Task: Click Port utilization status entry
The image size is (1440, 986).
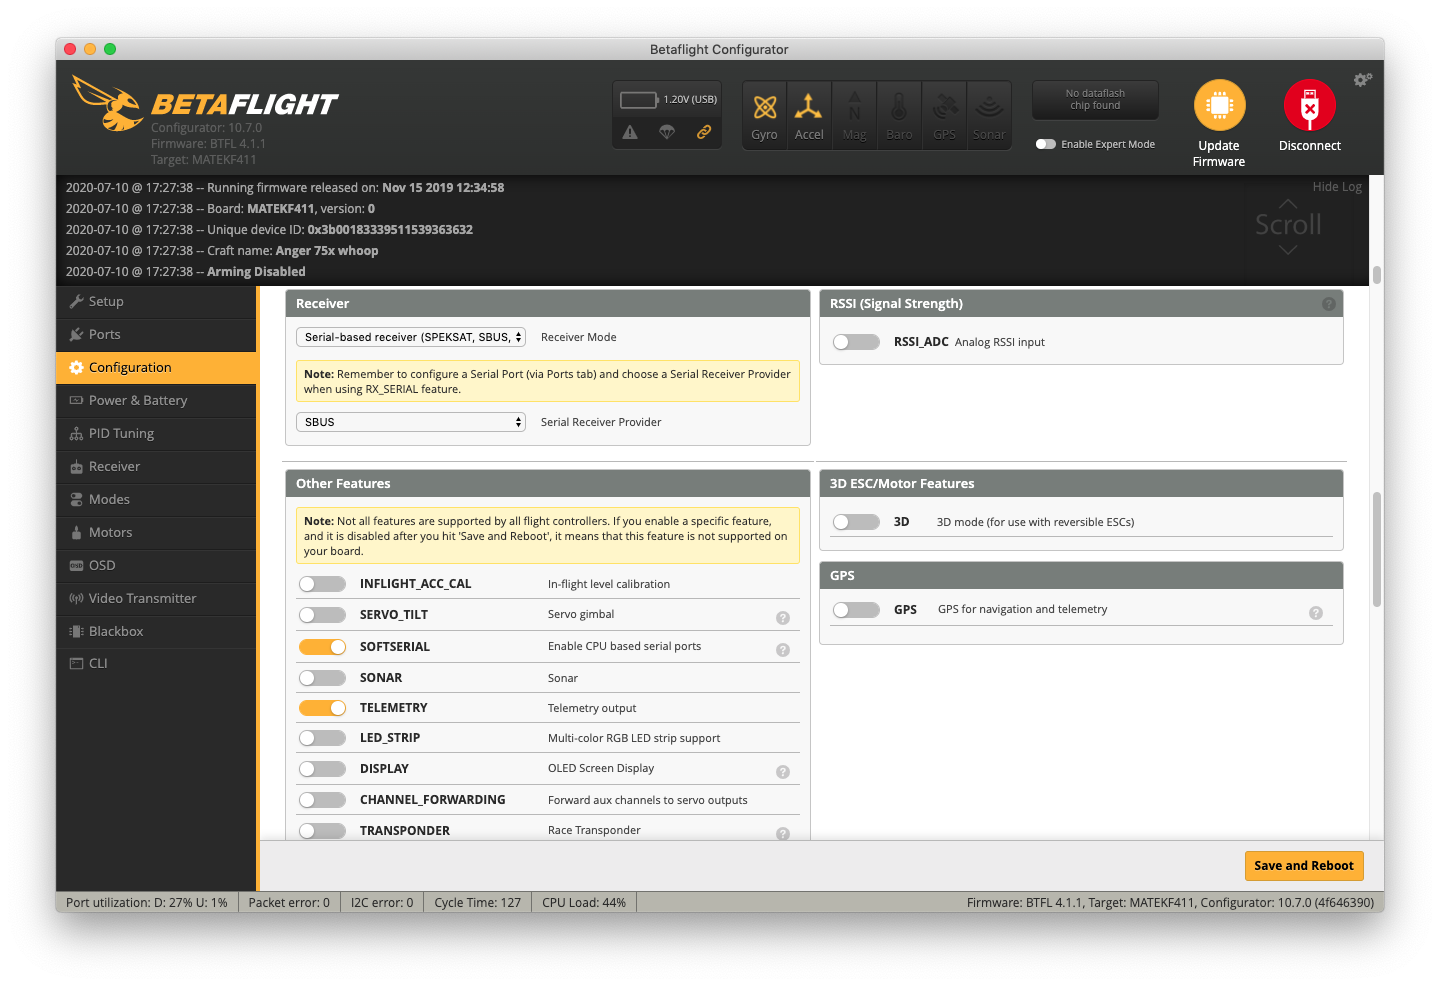Action: (147, 903)
